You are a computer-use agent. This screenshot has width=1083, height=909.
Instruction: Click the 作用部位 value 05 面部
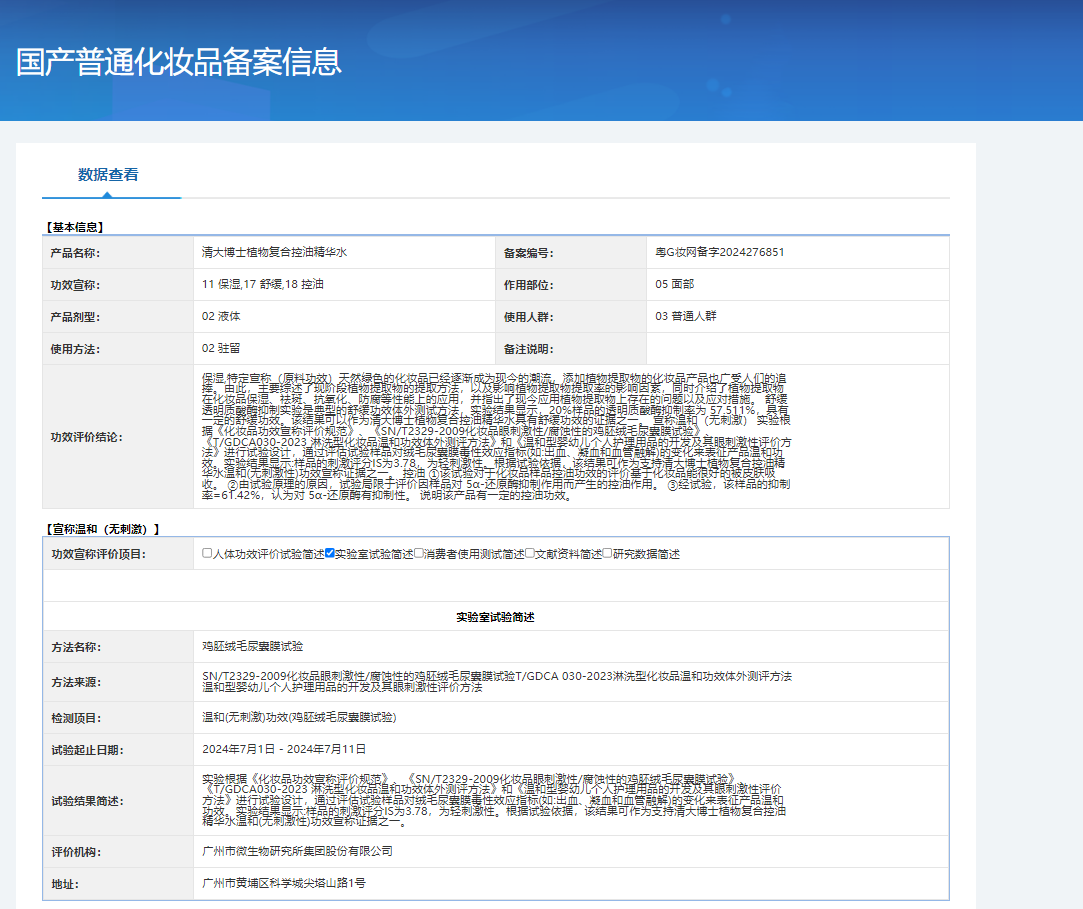click(675, 284)
